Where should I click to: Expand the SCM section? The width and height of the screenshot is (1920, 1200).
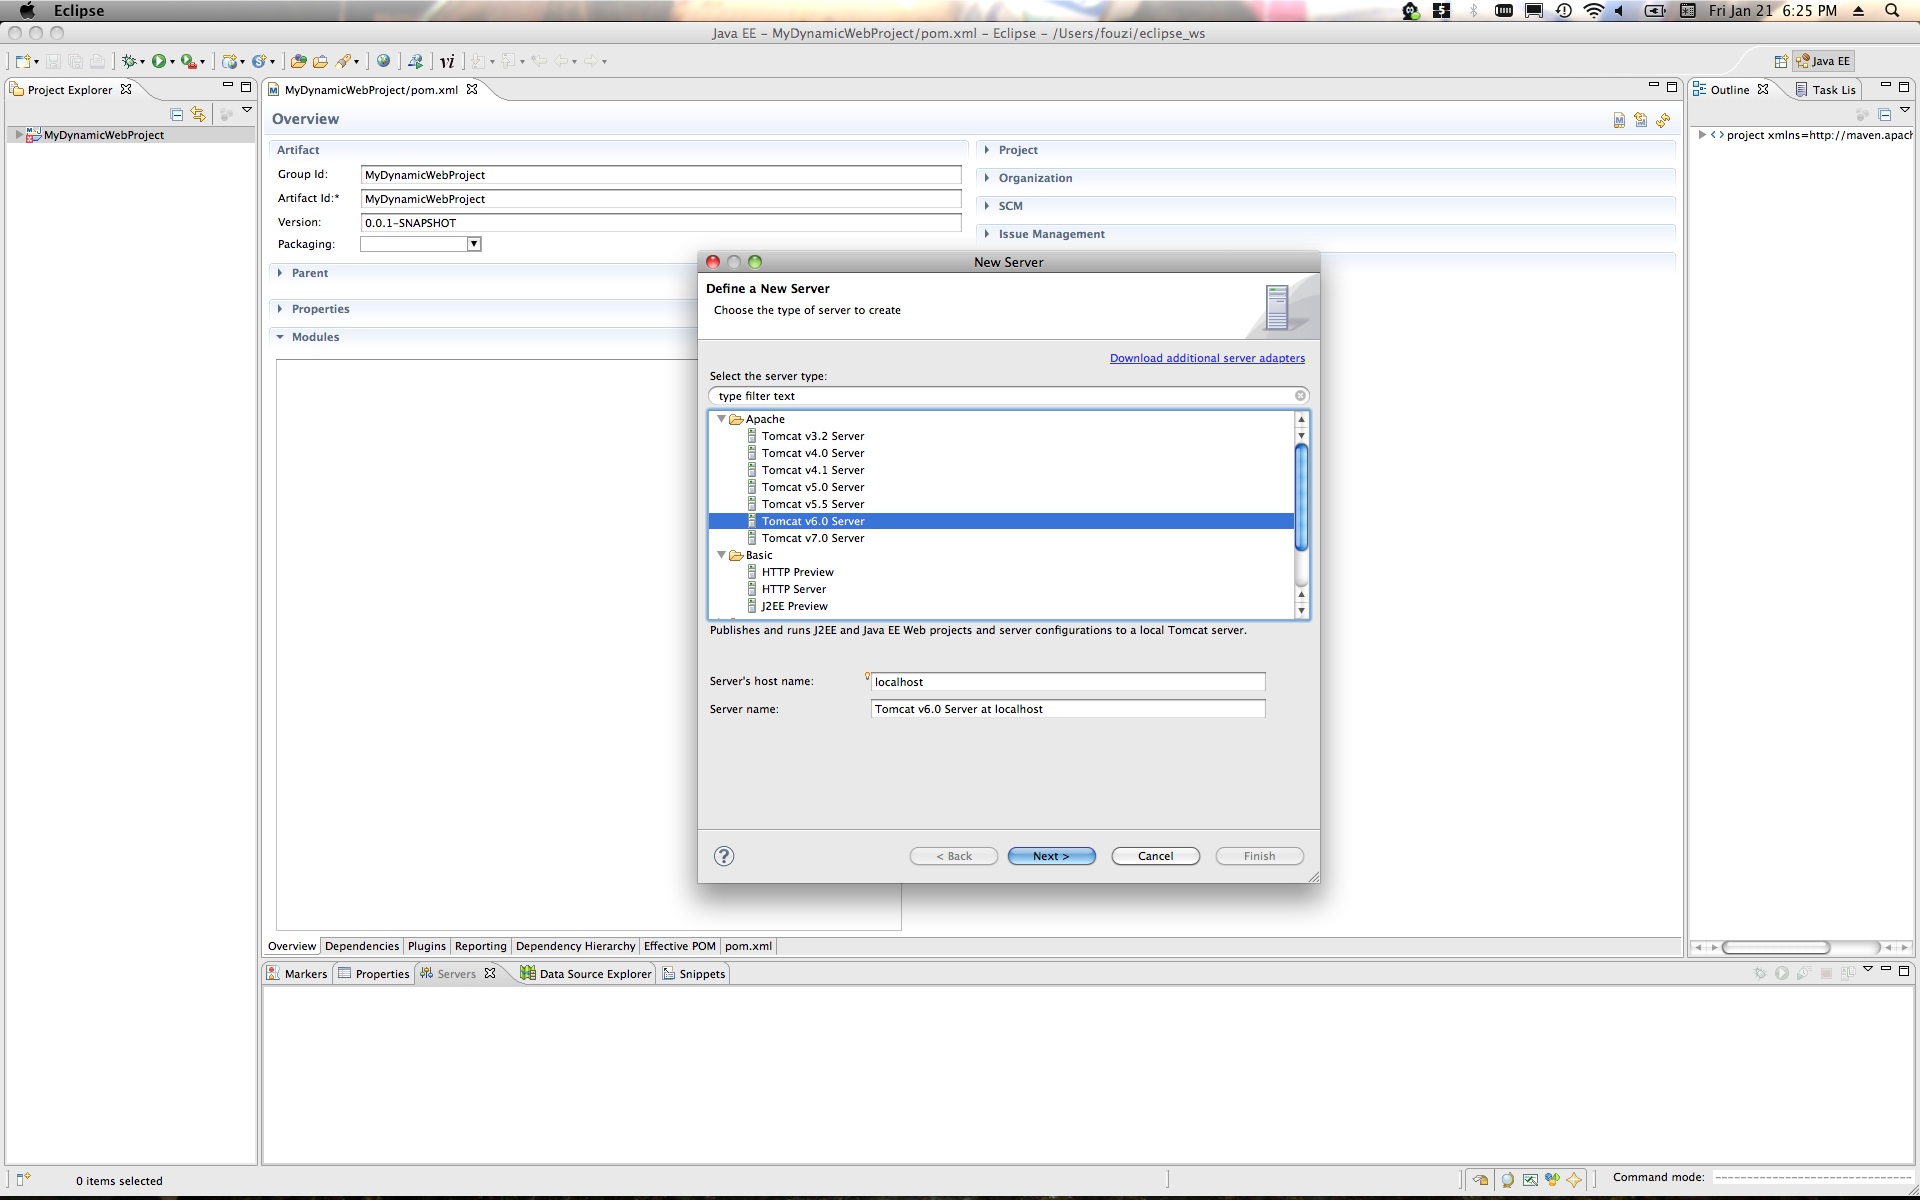click(x=987, y=206)
